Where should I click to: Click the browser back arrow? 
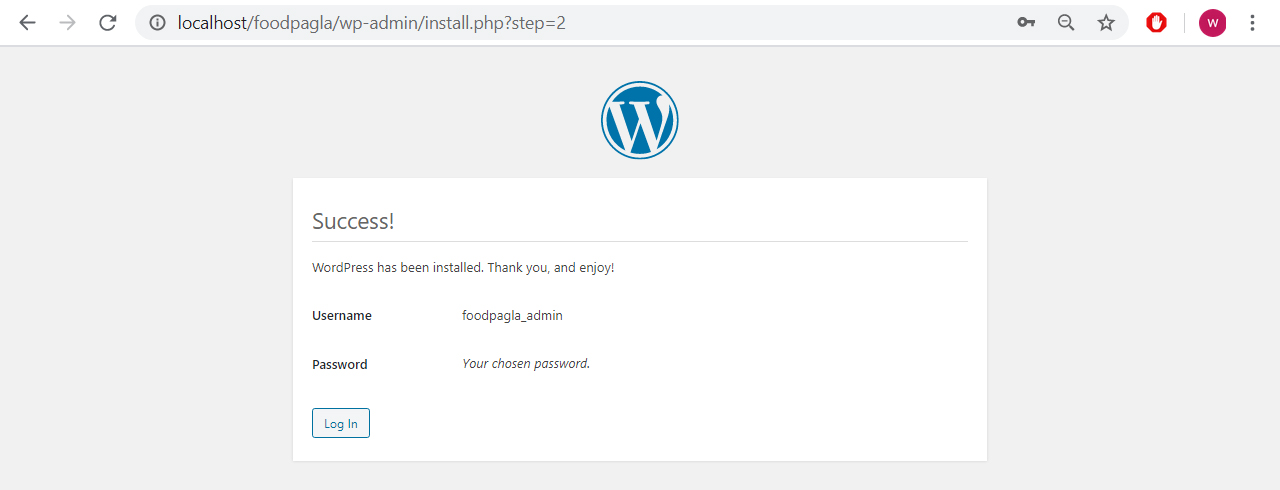(27, 23)
